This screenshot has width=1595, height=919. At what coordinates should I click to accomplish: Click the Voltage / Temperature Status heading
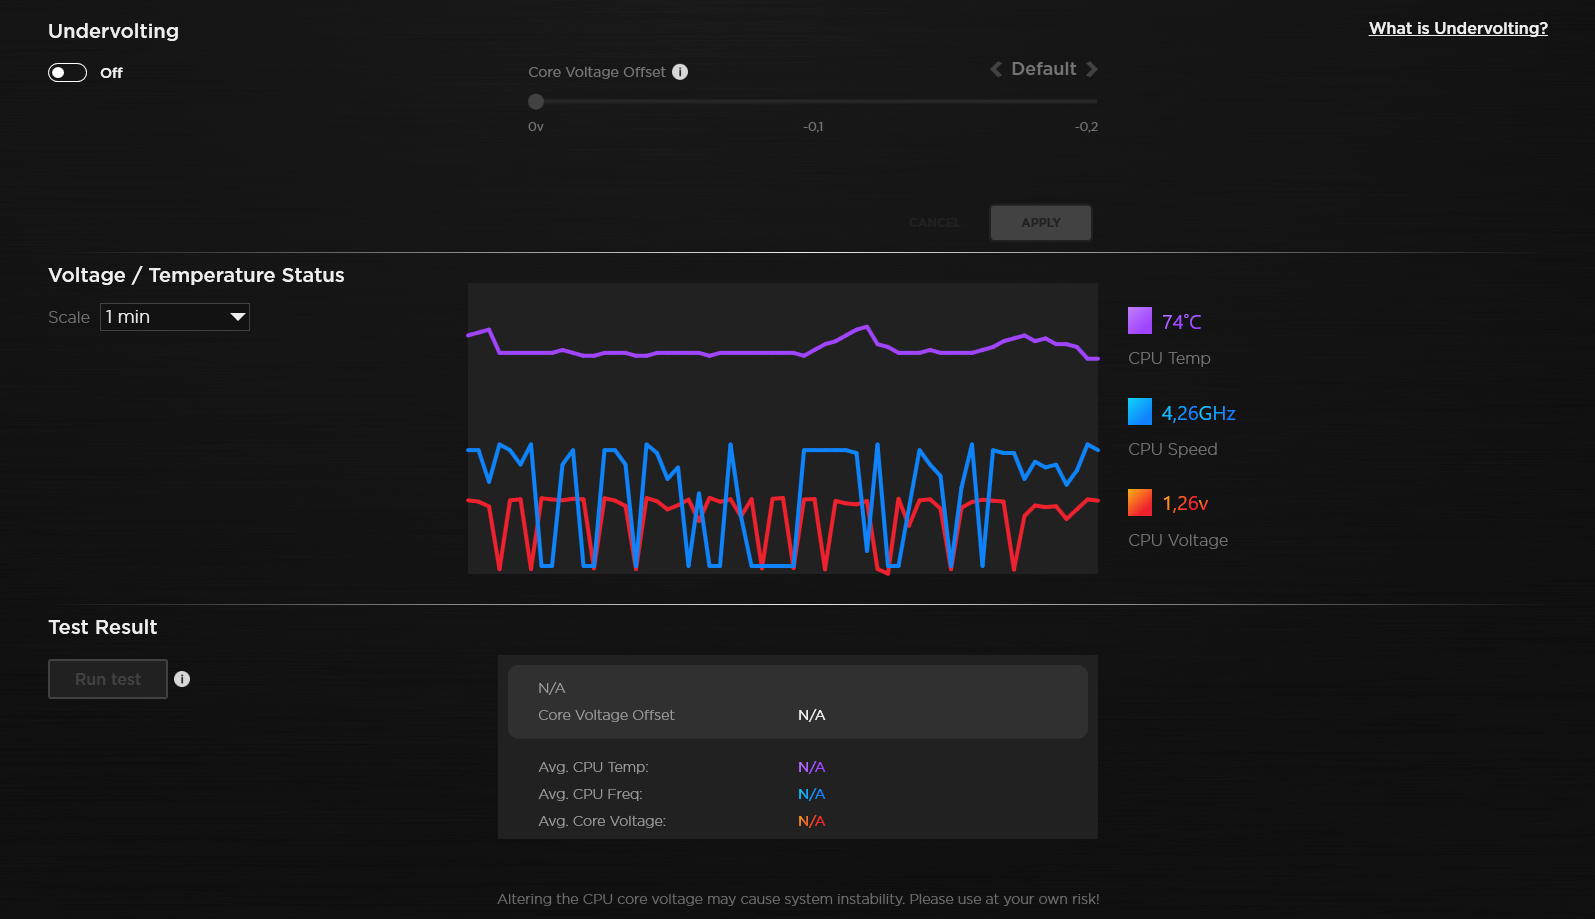click(x=196, y=275)
